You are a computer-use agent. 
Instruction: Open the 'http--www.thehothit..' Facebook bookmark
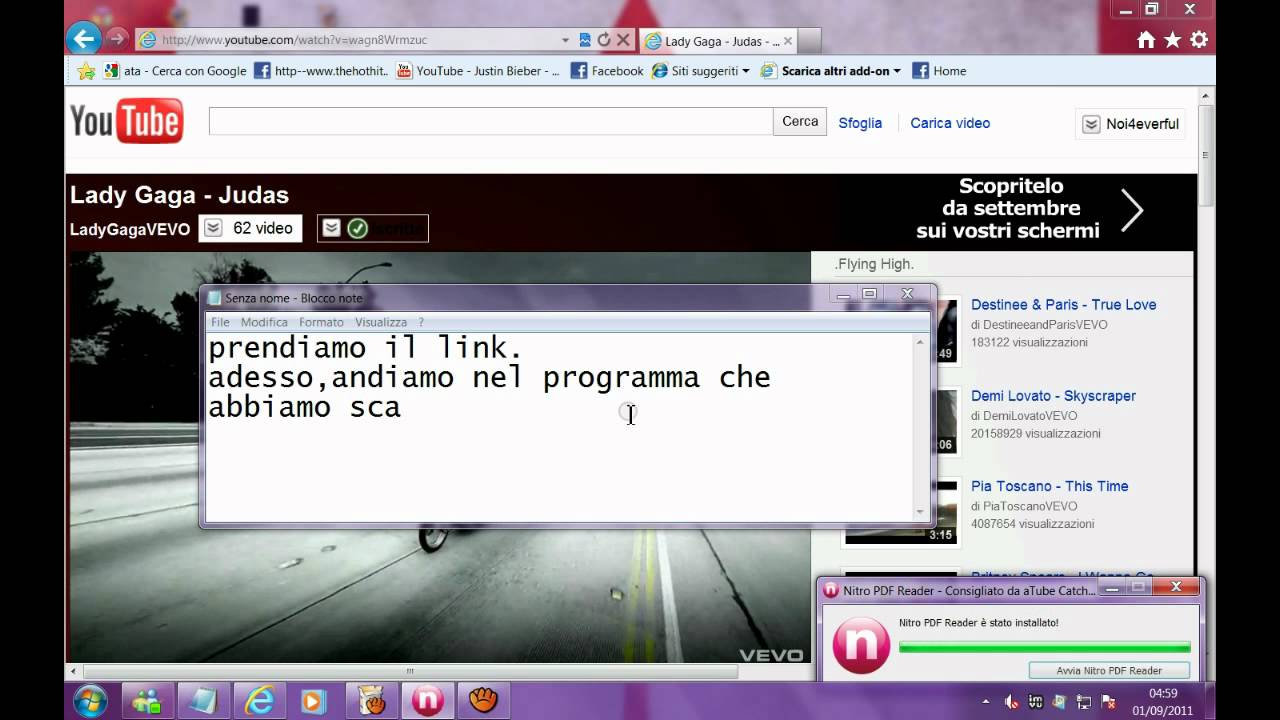click(321, 71)
